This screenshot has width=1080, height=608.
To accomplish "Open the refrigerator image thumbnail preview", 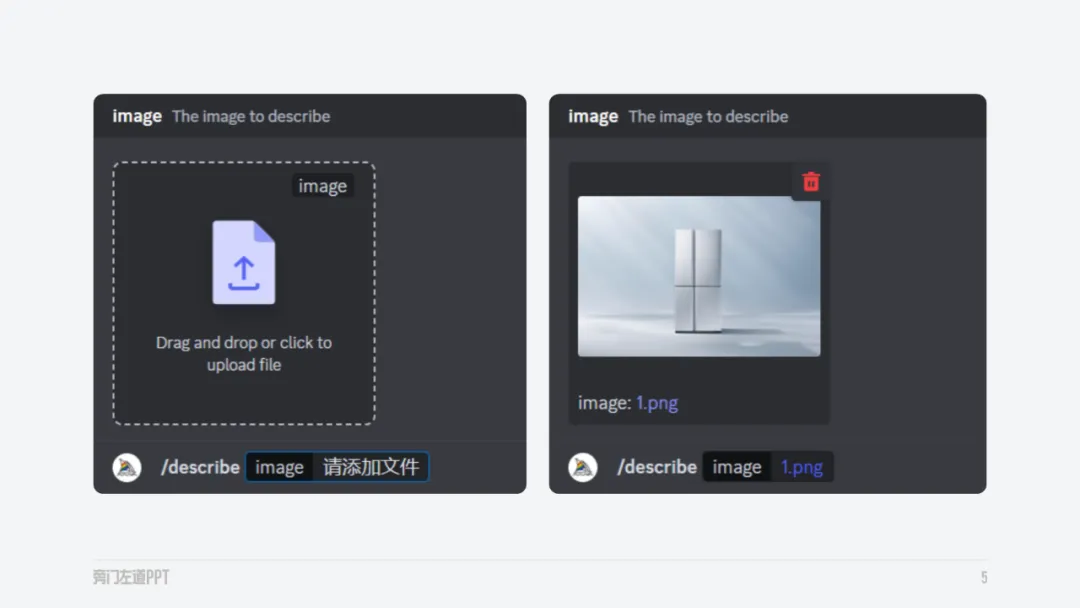I will [x=699, y=276].
